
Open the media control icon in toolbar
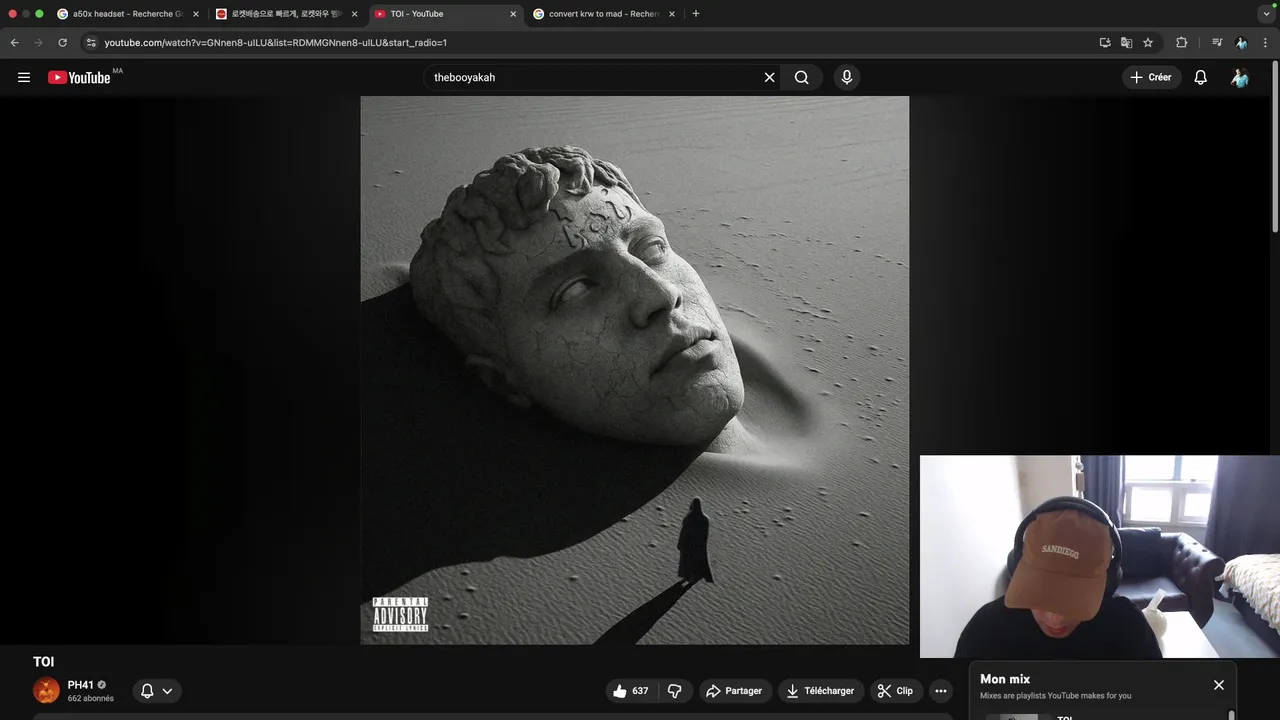(x=1217, y=43)
